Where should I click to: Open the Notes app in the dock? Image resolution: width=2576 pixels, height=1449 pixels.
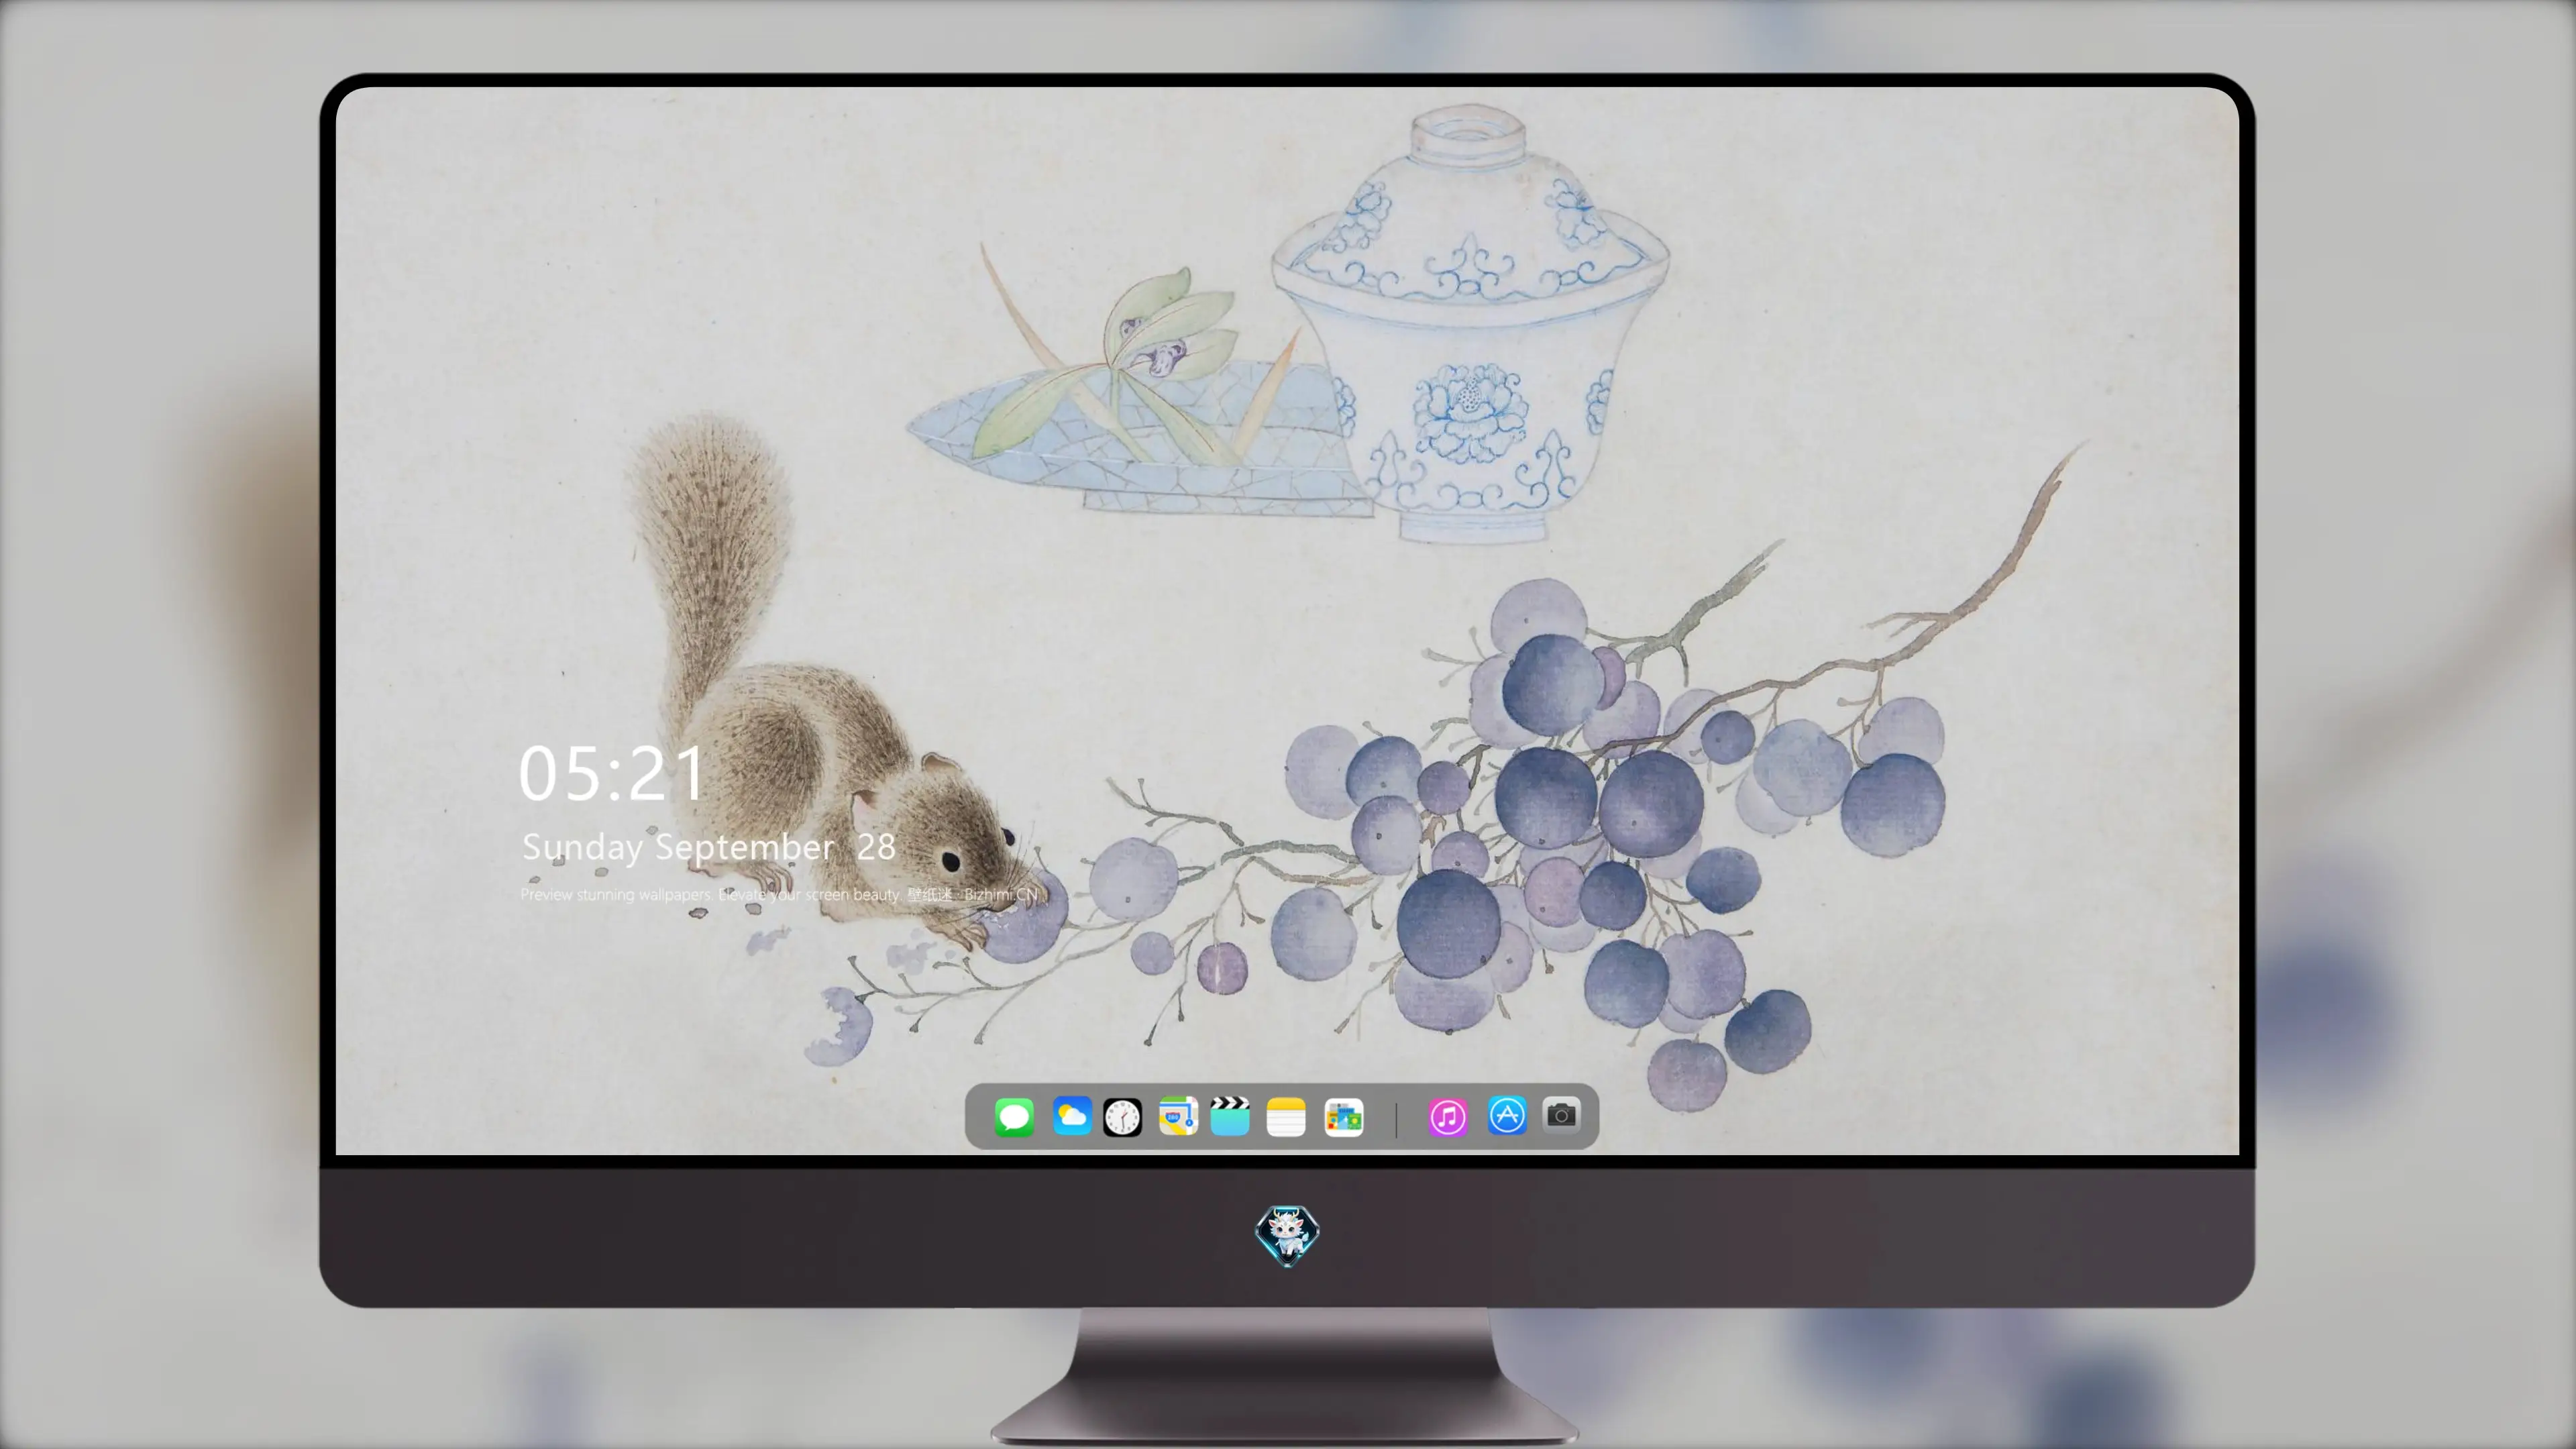point(1286,1117)
